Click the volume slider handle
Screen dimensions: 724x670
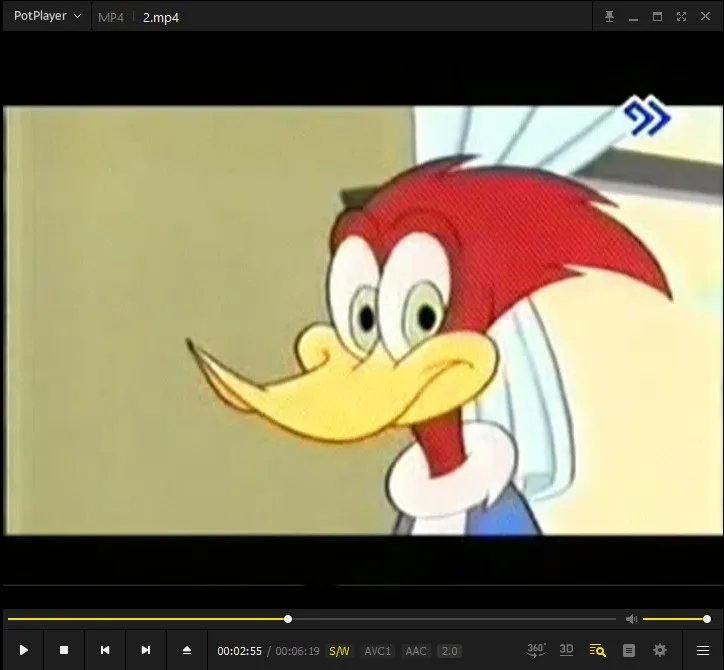(x=706, y=619)
